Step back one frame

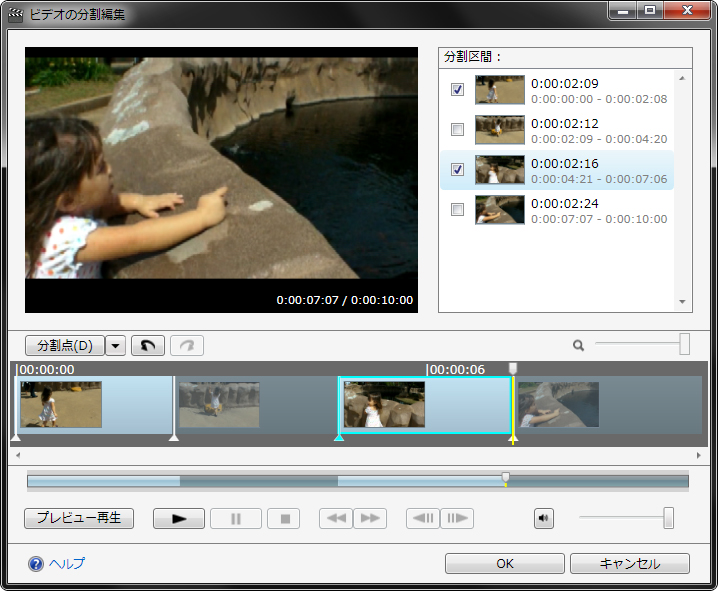[423, 519]
